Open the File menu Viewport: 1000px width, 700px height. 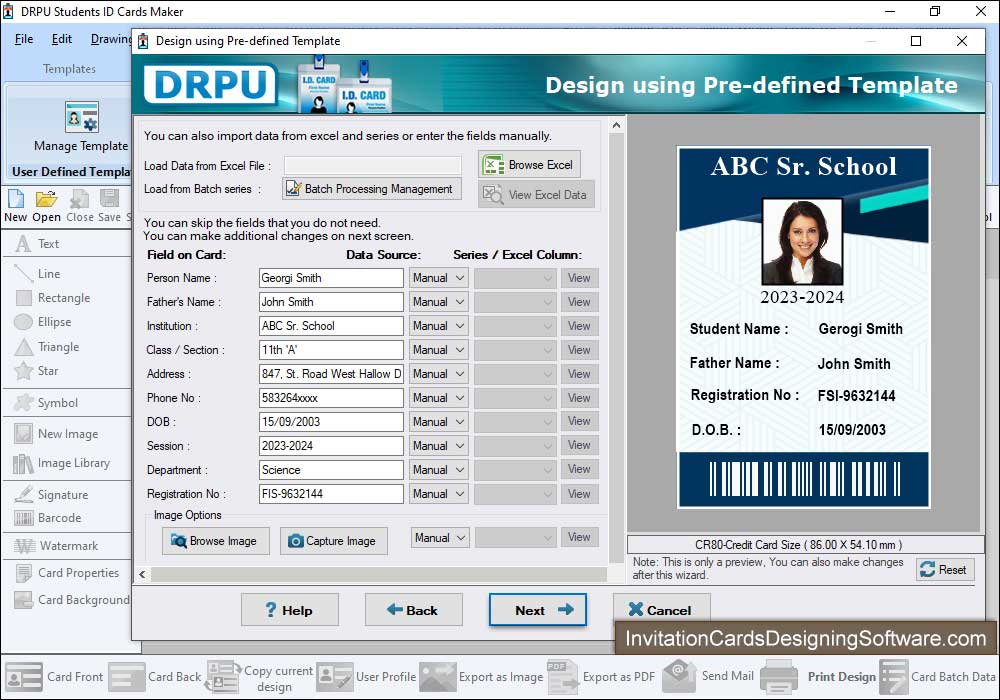pos(24,39)
